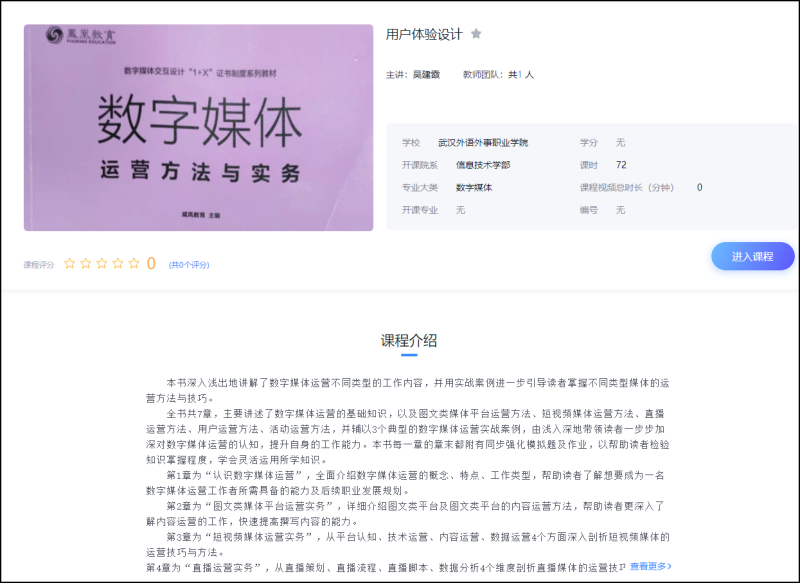This screenshot has height=583, width=800.
Task: Select the 课程介绍 section heading
Action: pos(409,340)
